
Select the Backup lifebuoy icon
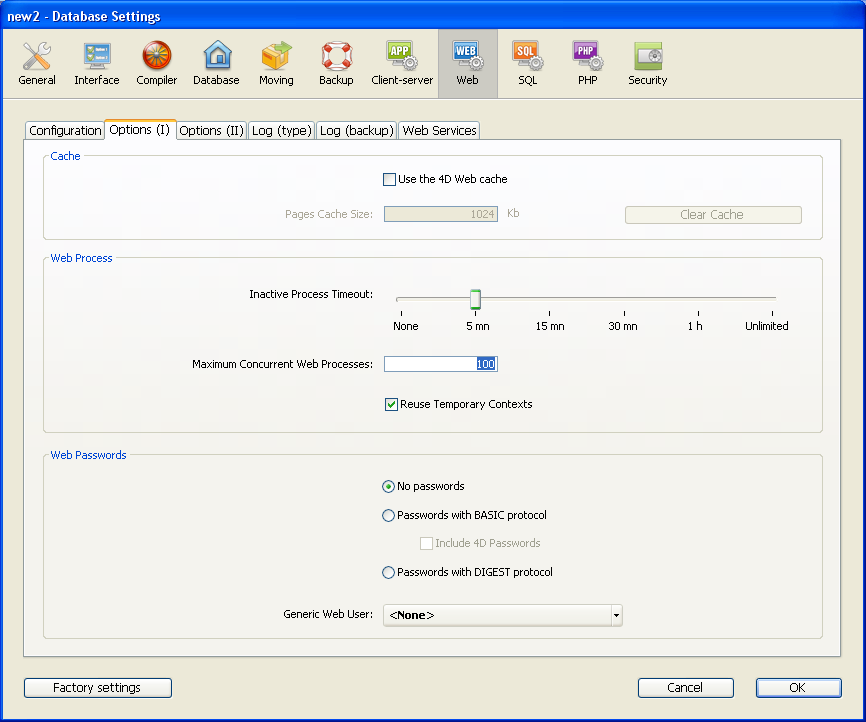[x=336, y=63]
